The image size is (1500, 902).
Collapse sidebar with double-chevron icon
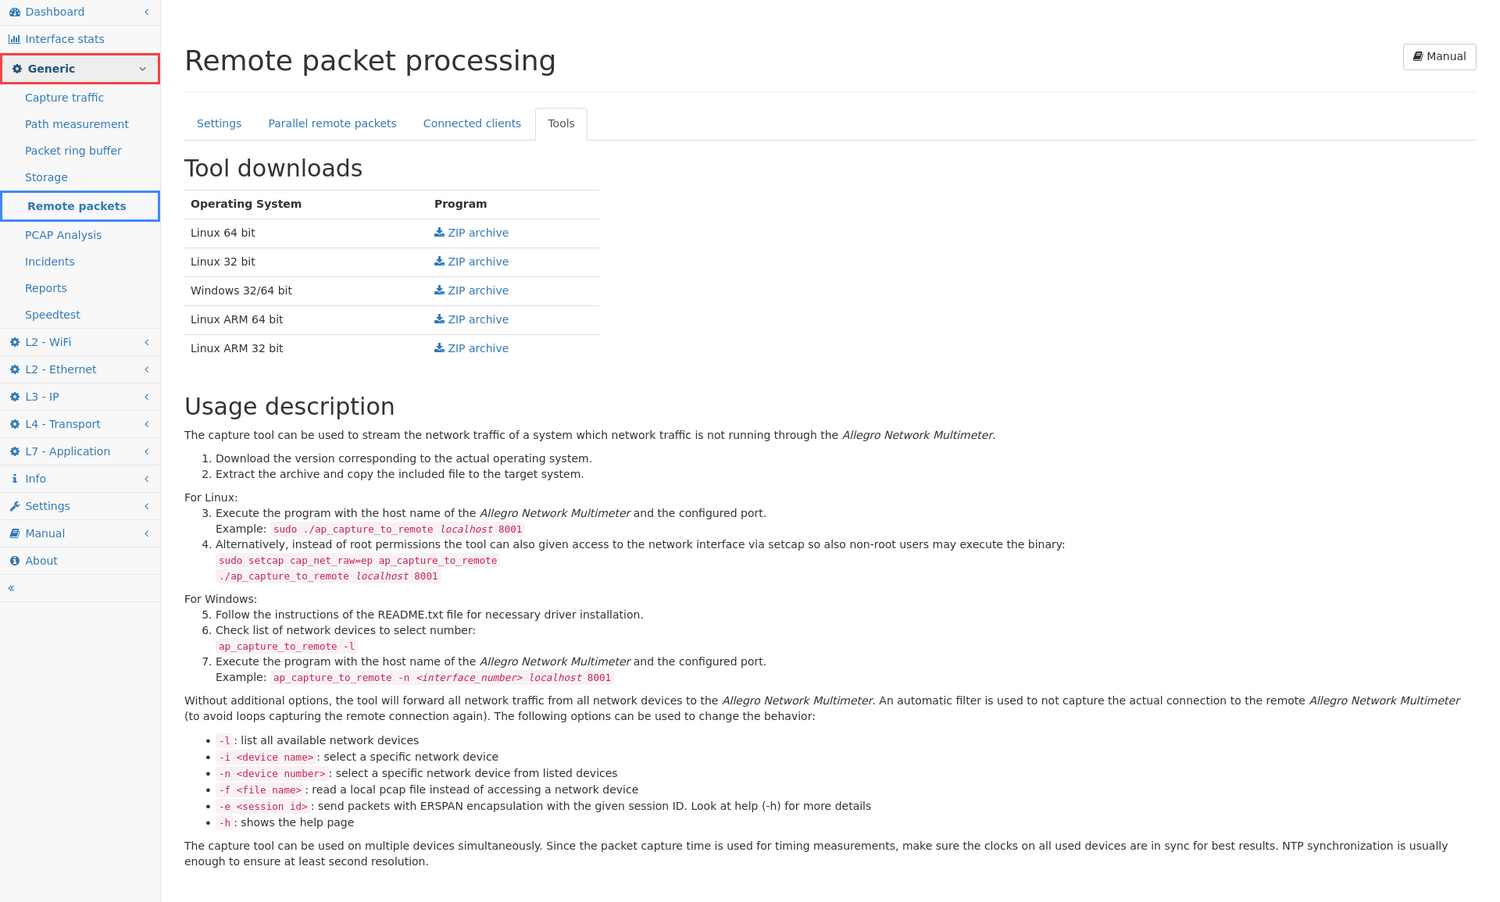[x=11, y=588]
